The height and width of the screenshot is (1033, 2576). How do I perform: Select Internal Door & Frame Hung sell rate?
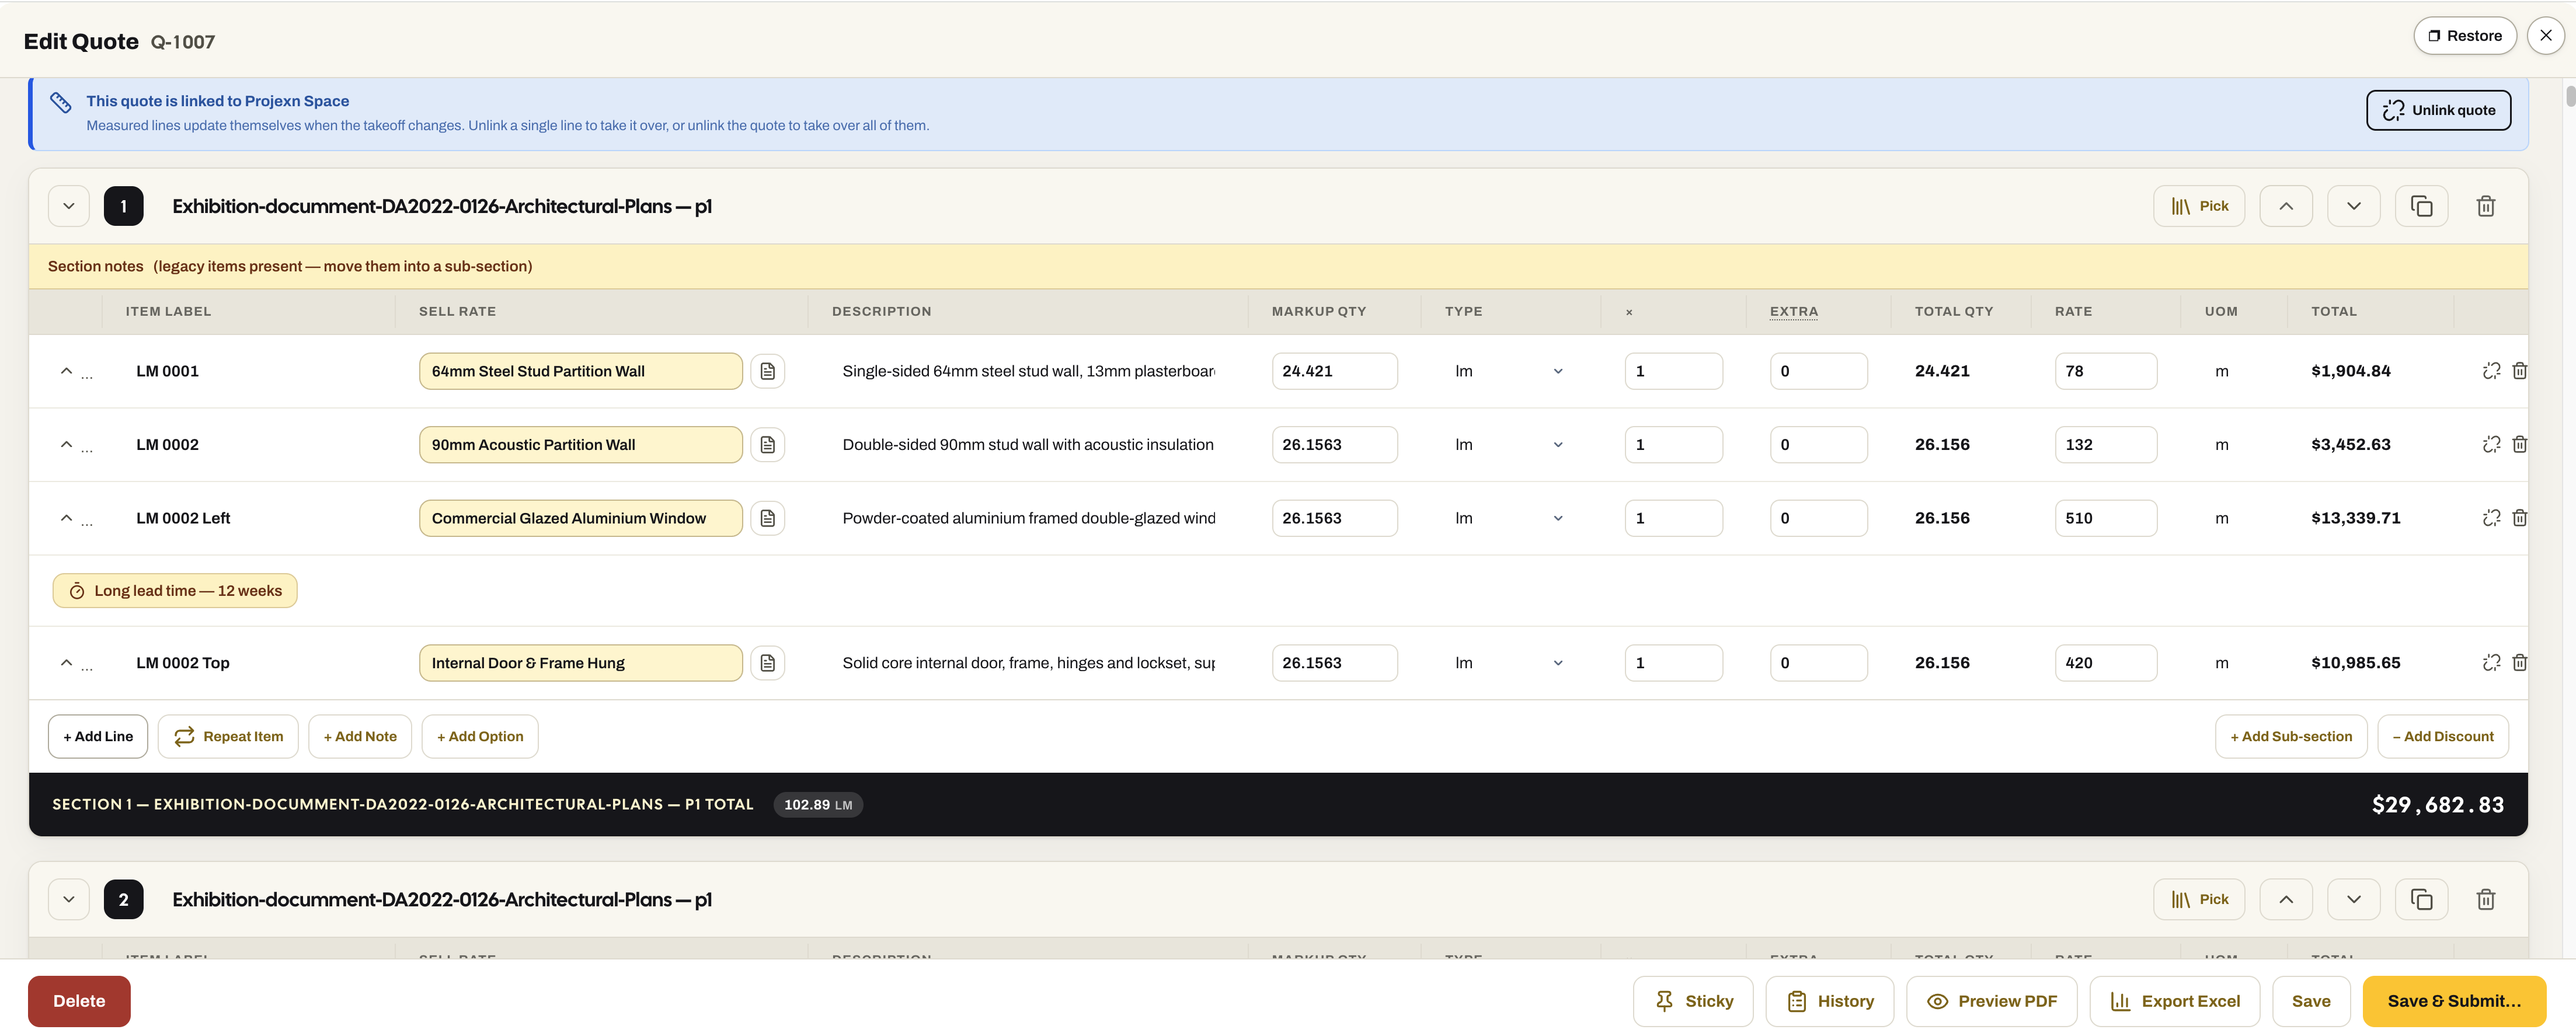pos(580,662)
